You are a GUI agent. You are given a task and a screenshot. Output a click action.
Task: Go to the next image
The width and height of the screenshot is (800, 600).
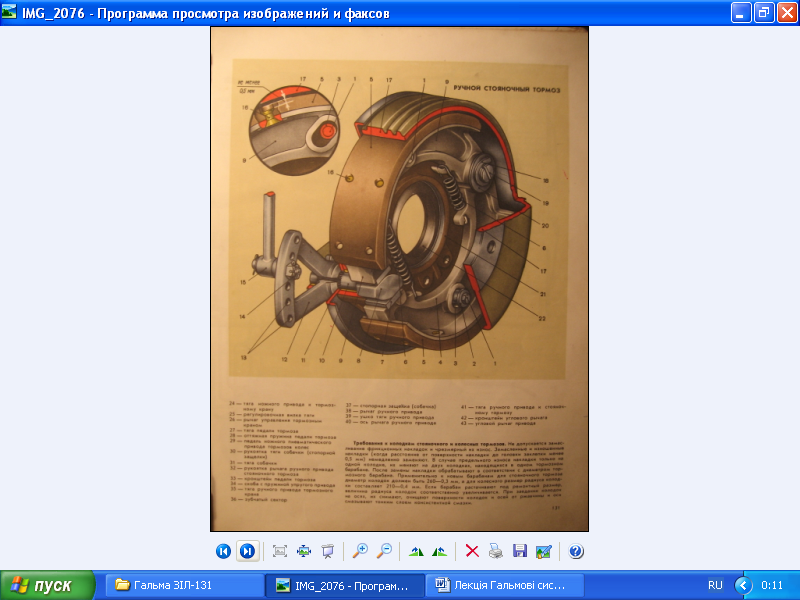point(247,551)
